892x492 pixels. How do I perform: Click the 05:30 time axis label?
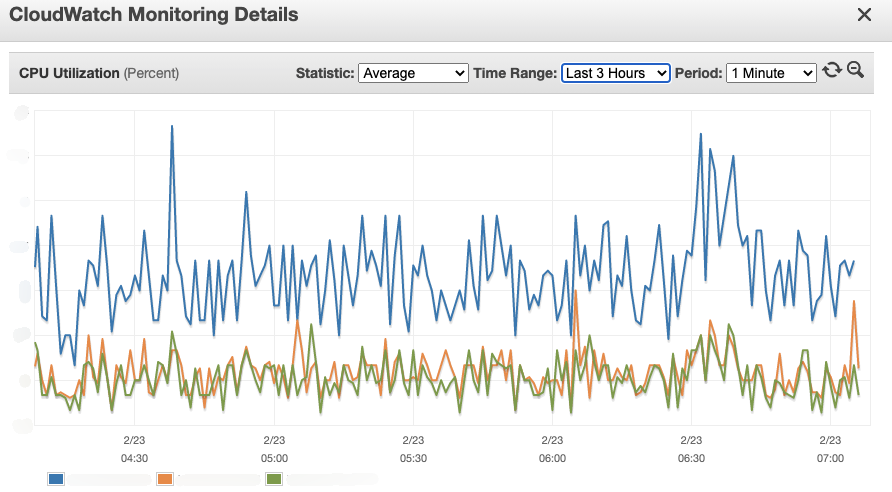tap(413, 458)
